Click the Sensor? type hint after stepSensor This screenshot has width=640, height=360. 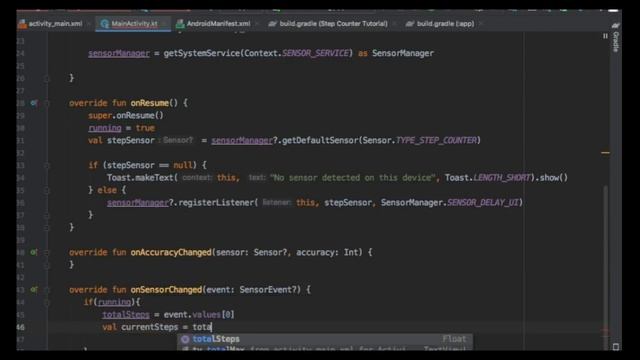point(178,140)
